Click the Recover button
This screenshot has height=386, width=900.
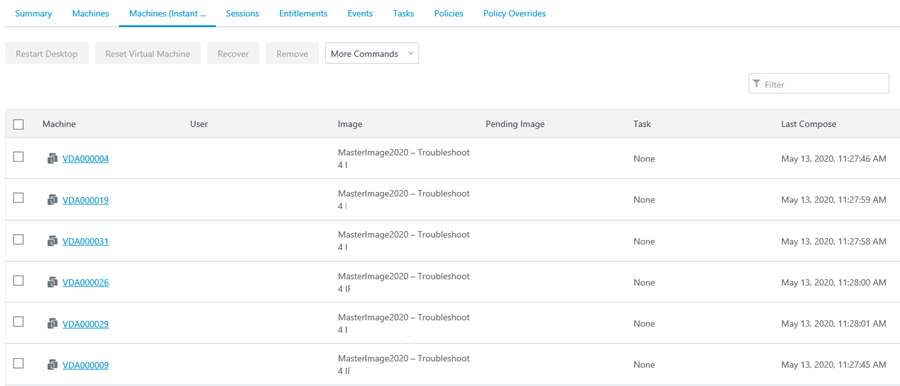(x=233, y=53)
